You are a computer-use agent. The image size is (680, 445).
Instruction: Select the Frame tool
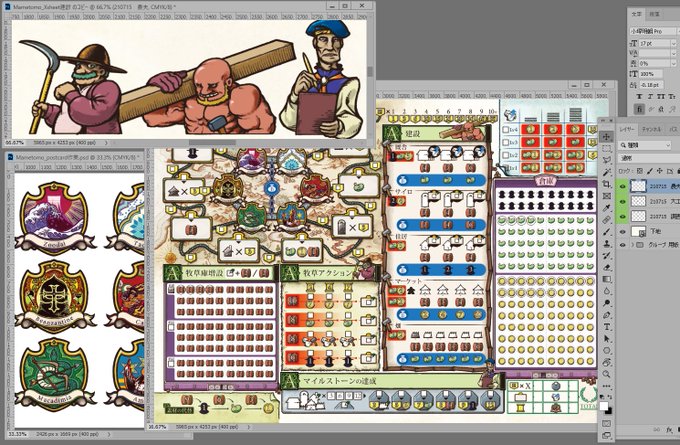coord(606,196)
